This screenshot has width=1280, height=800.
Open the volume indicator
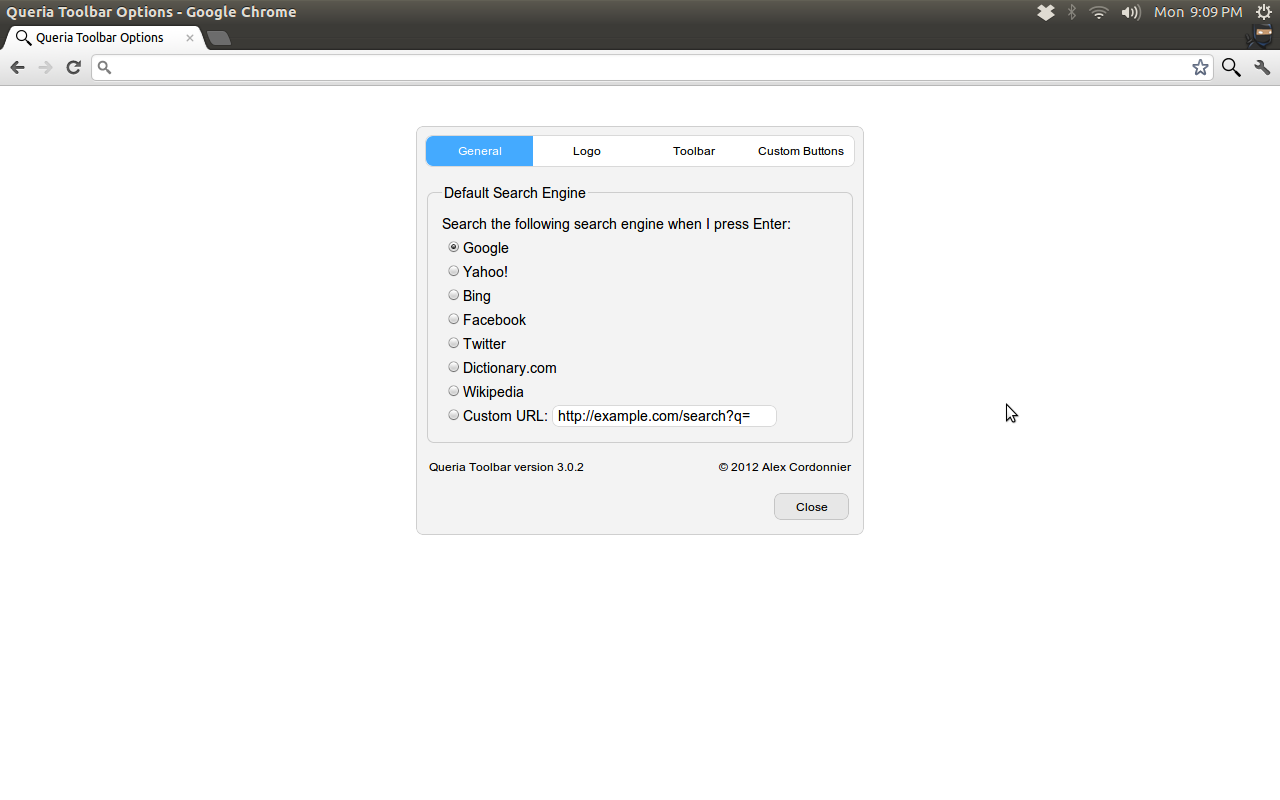click(1131, 12)
